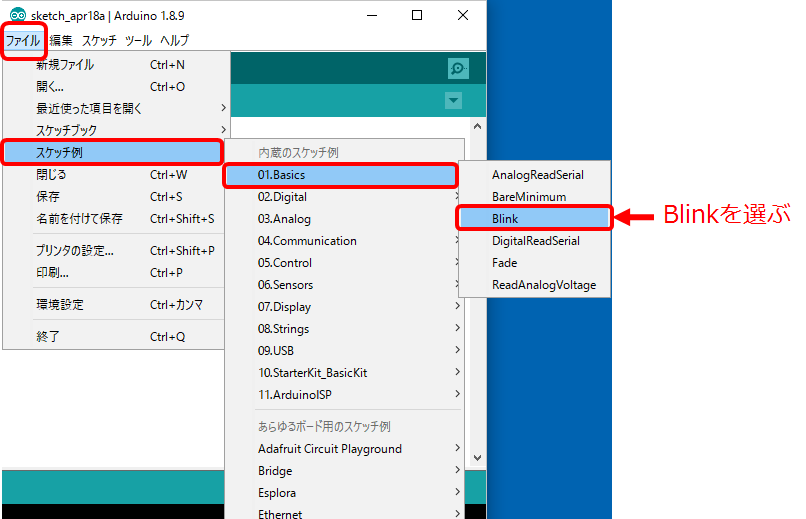Screen dimensions: 806x519
Task: Open the BareMinimum example
Action: pos(535,197)
